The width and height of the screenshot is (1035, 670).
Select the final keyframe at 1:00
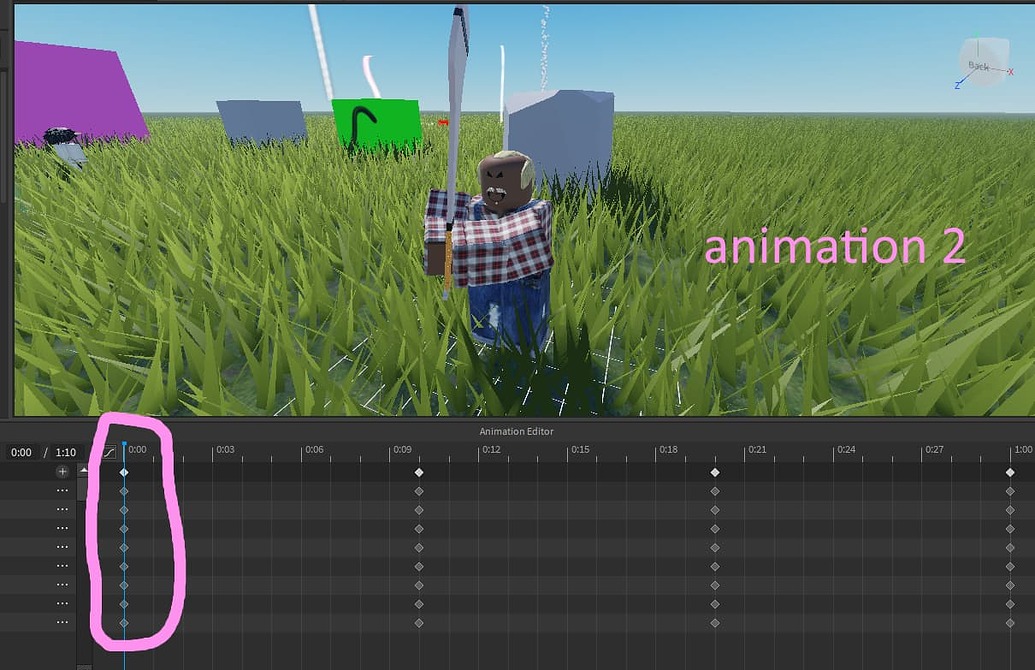[1008, 472]
